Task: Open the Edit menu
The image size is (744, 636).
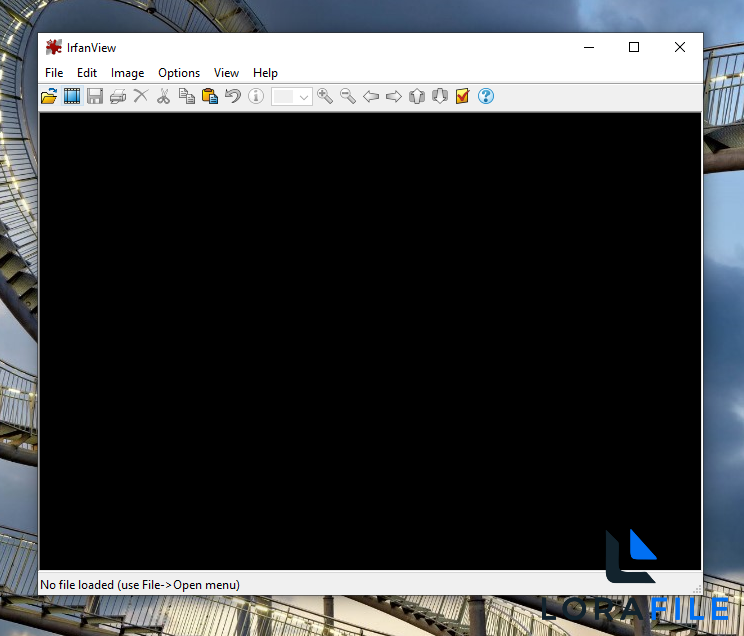Action: point(87,73)
